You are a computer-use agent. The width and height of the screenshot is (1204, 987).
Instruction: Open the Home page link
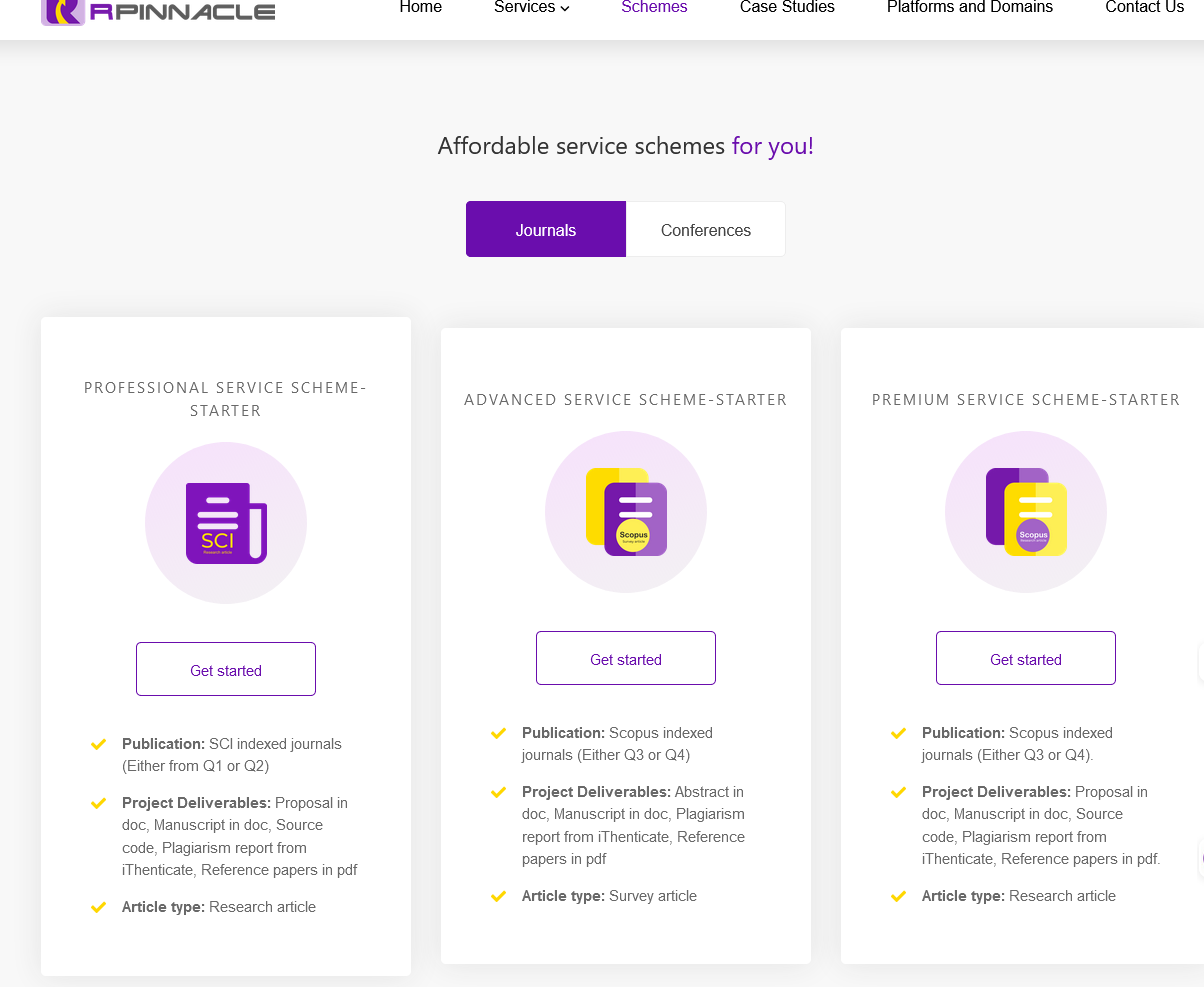pyautogui.click(x=420, y=8)
